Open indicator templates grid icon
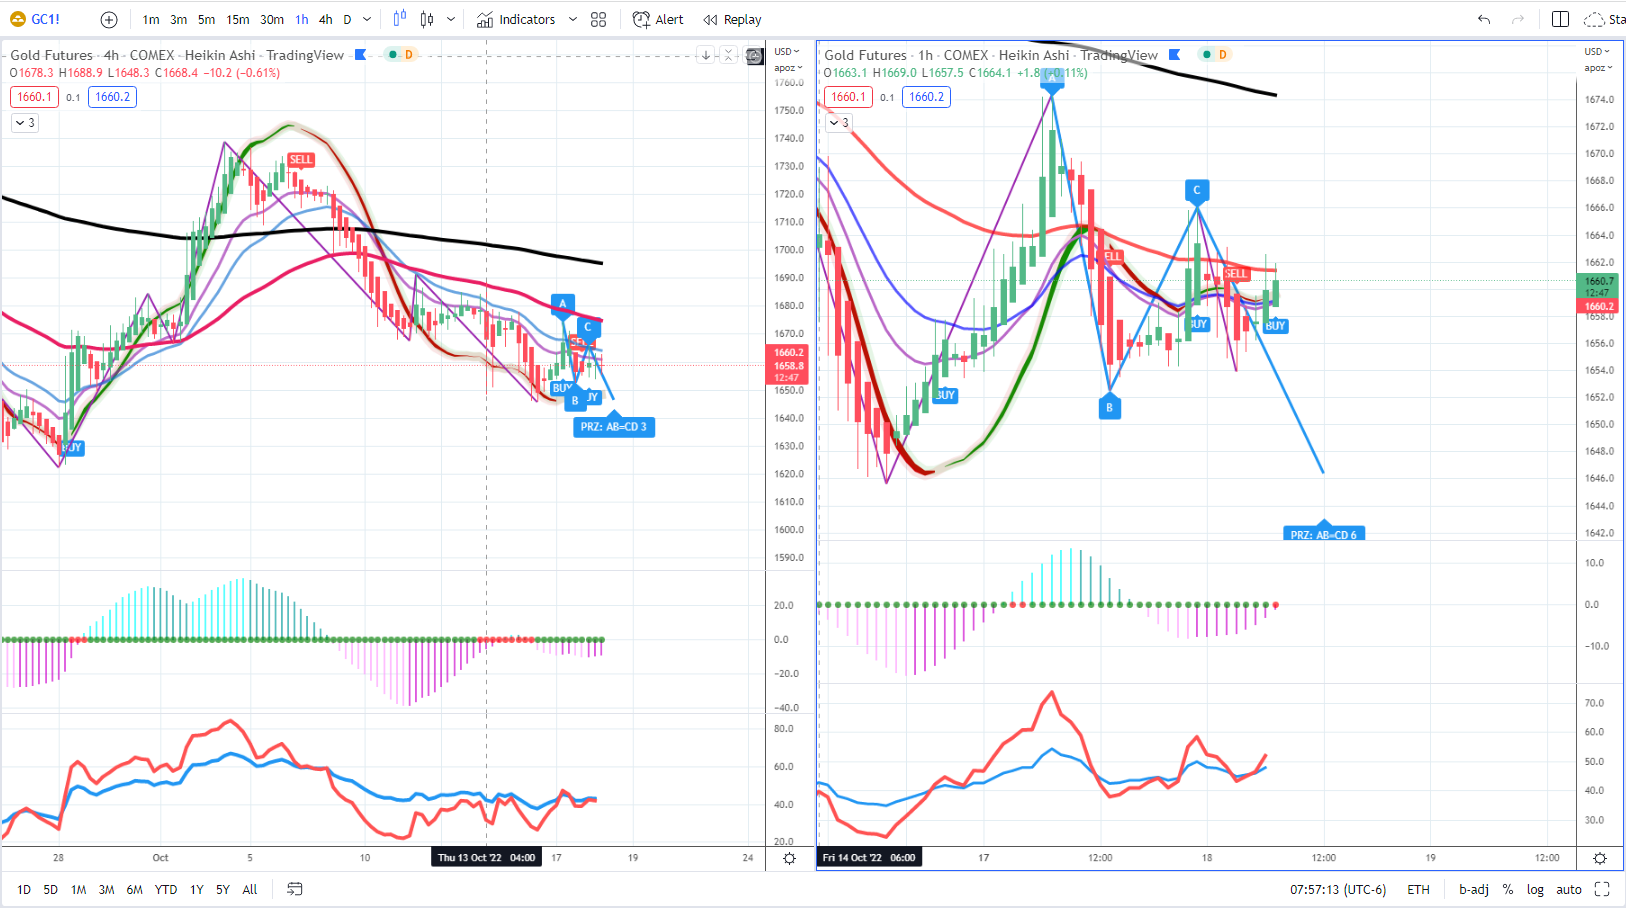Image resolution: width=1626 pixels, height=908 pixels. pos(599,19)
